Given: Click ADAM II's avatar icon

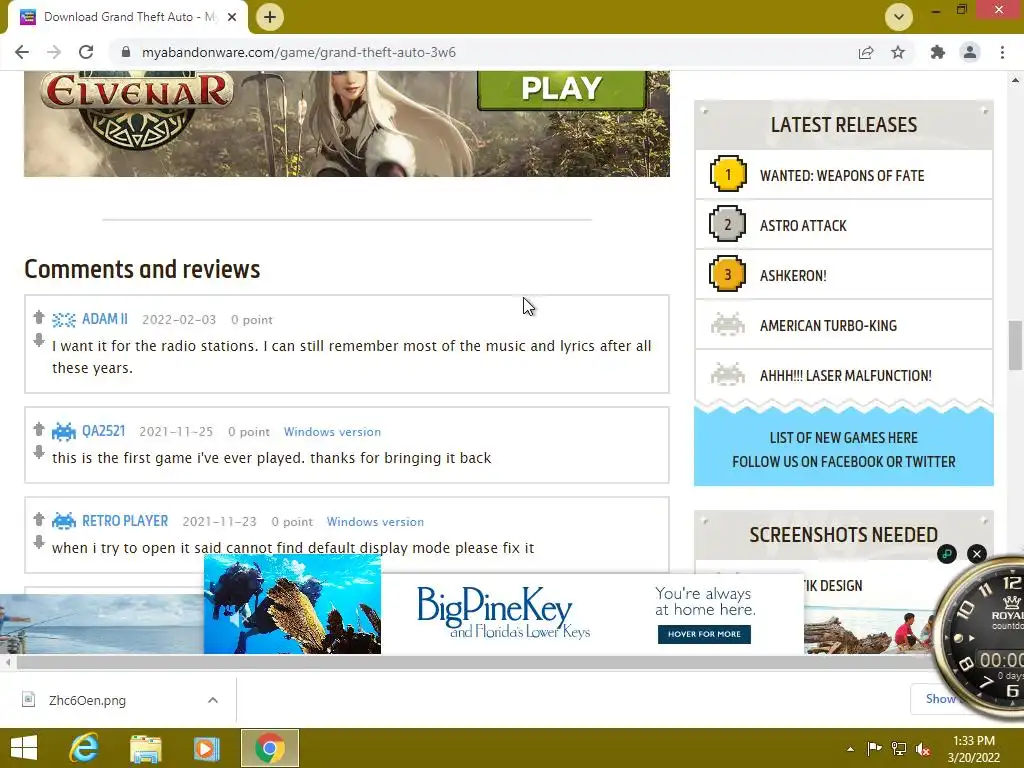Looking at the screenshot, I should coord(63,319).
